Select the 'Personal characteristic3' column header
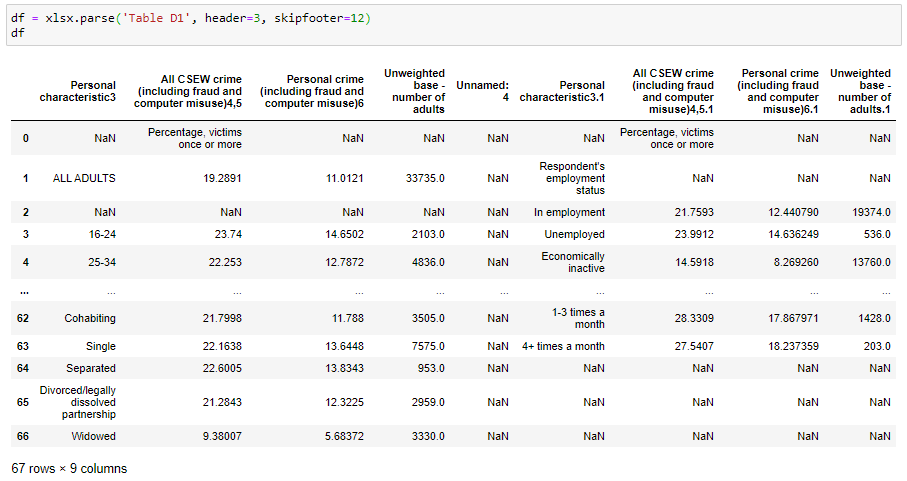Screen dimensions: 907x481 coord(78,91)
